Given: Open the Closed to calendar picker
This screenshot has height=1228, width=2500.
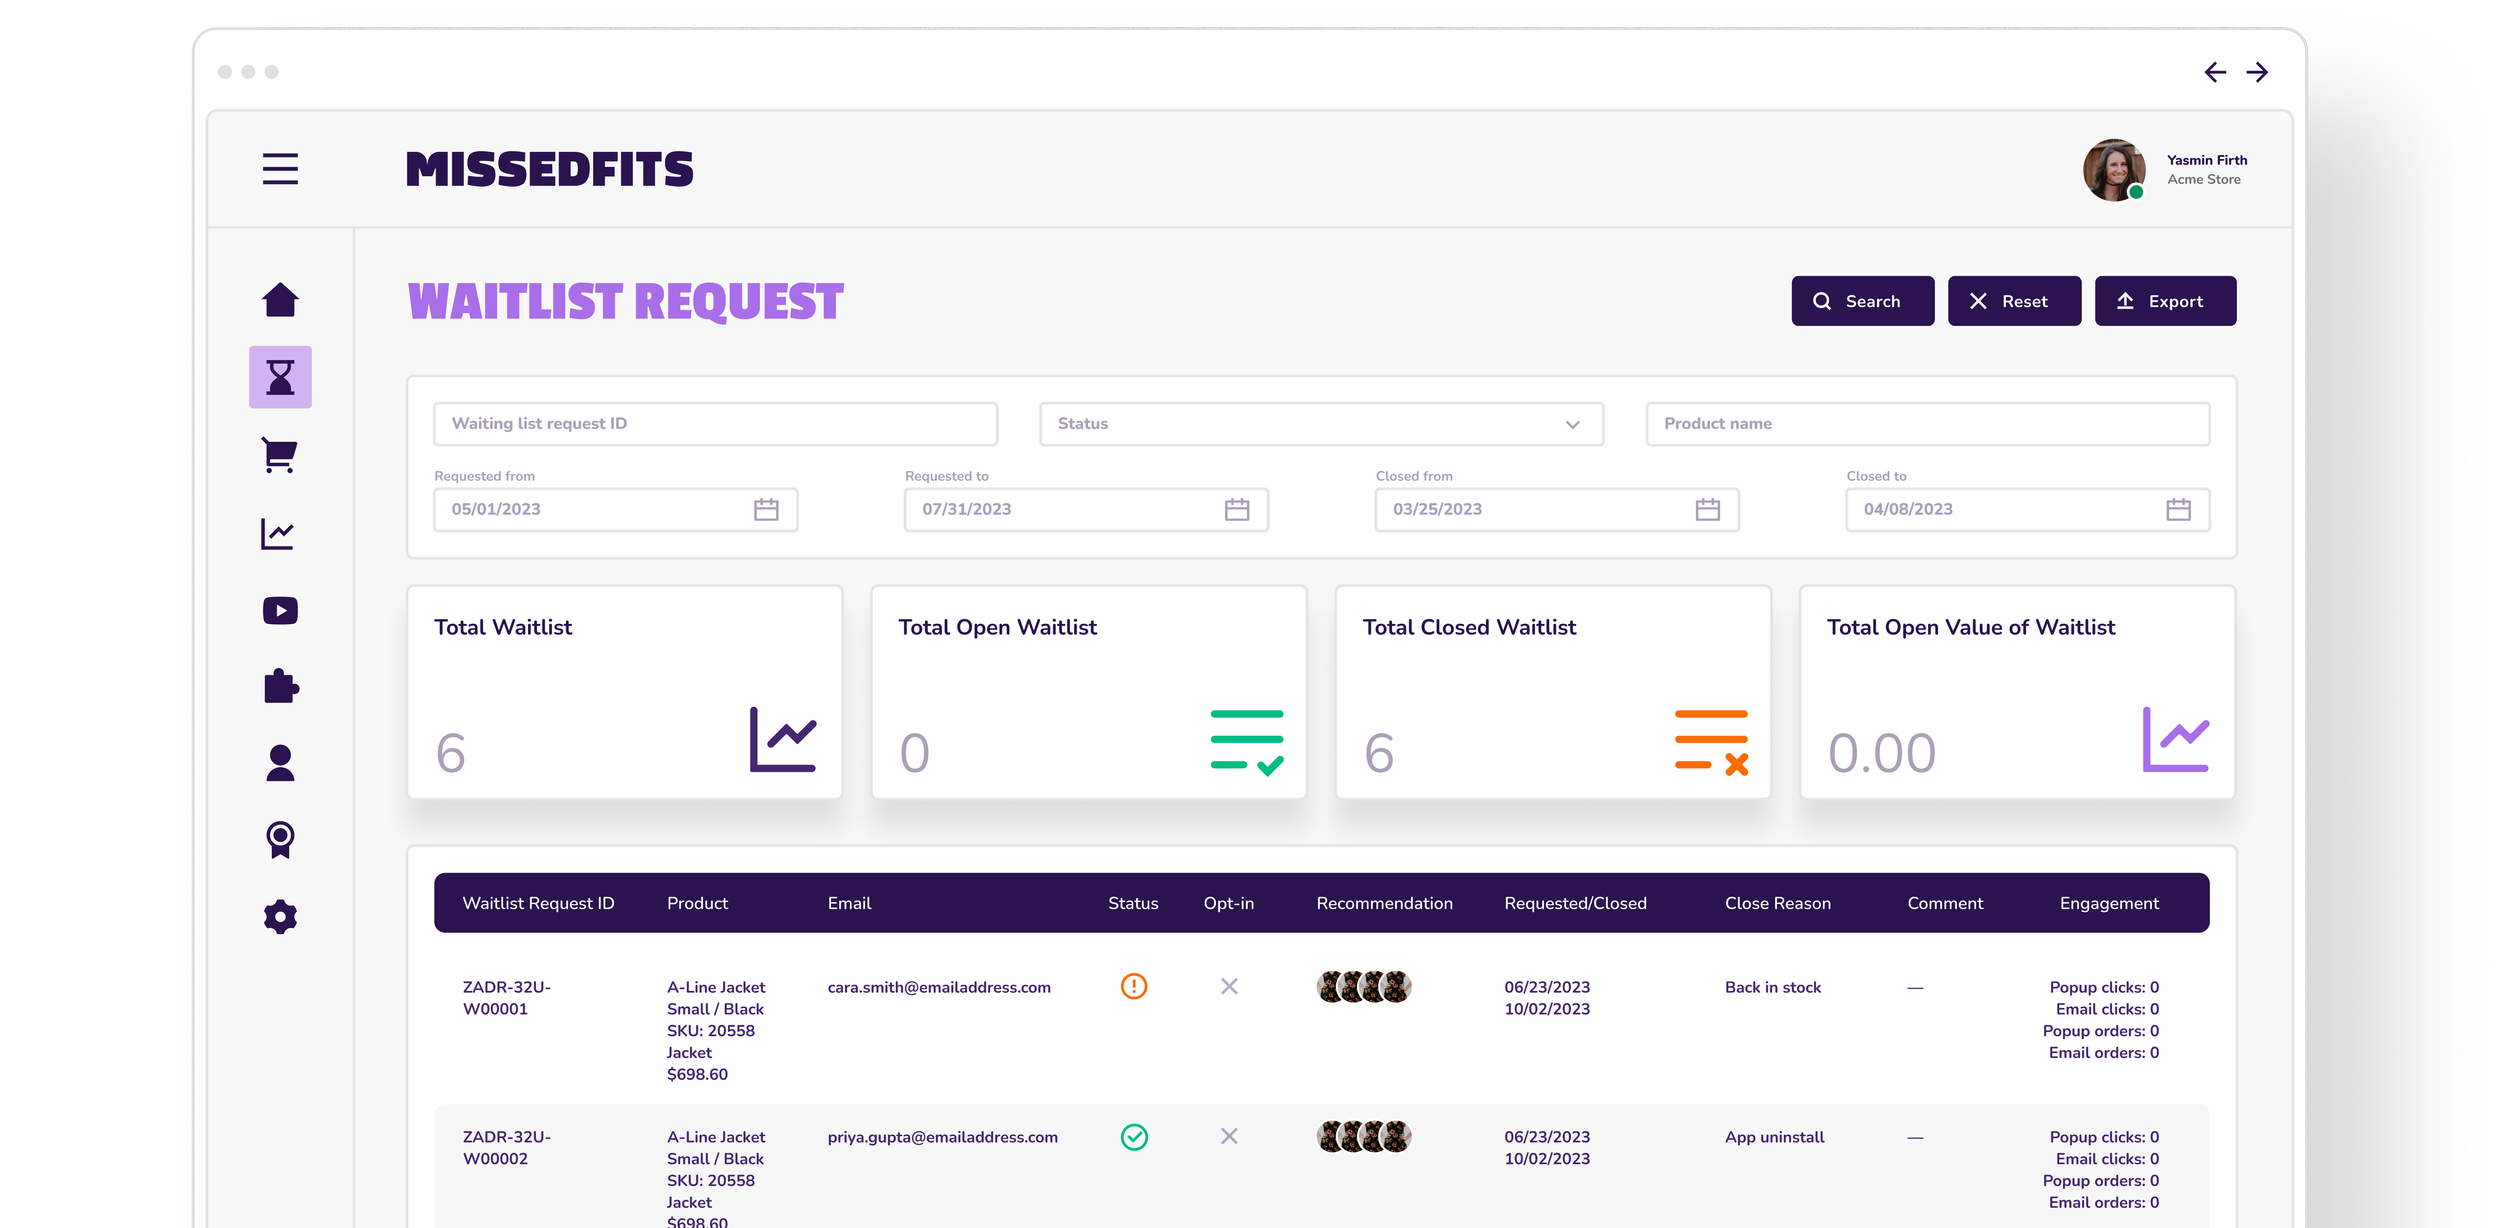Looking at the screenshot, I should coord(2178,510).
